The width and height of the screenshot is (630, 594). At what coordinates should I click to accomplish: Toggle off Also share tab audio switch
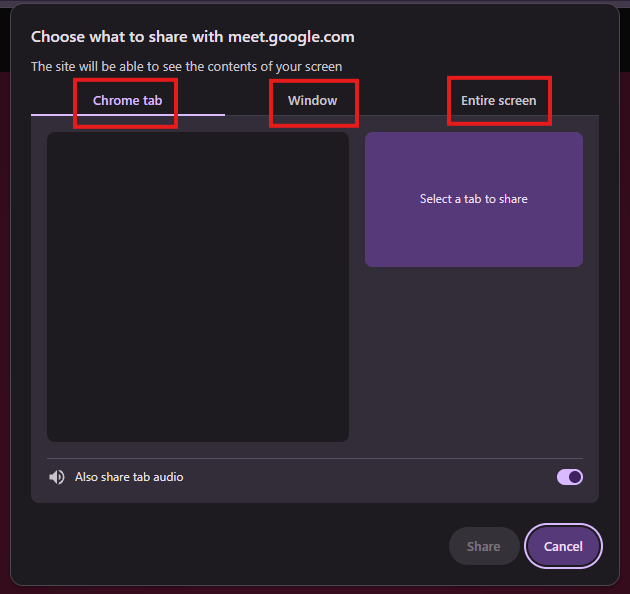pos(569,477)
